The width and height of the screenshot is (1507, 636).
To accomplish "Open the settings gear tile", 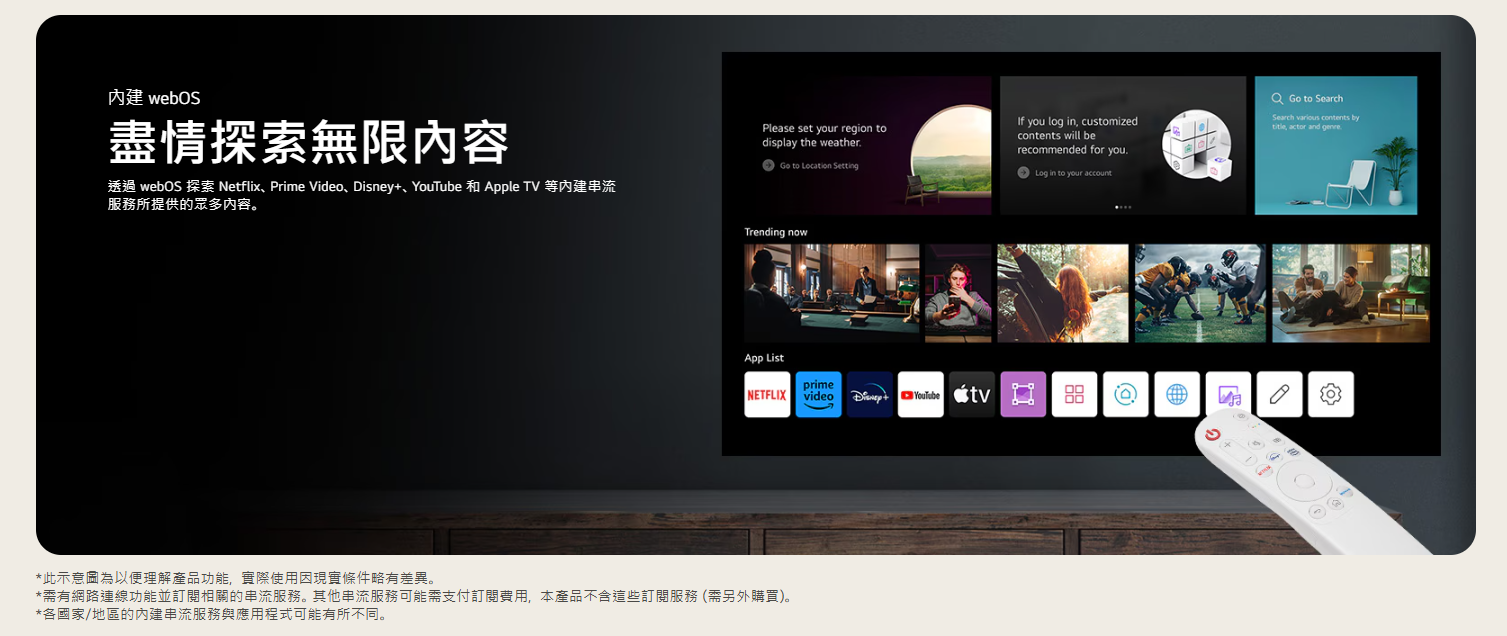I will click(1330, 395).
